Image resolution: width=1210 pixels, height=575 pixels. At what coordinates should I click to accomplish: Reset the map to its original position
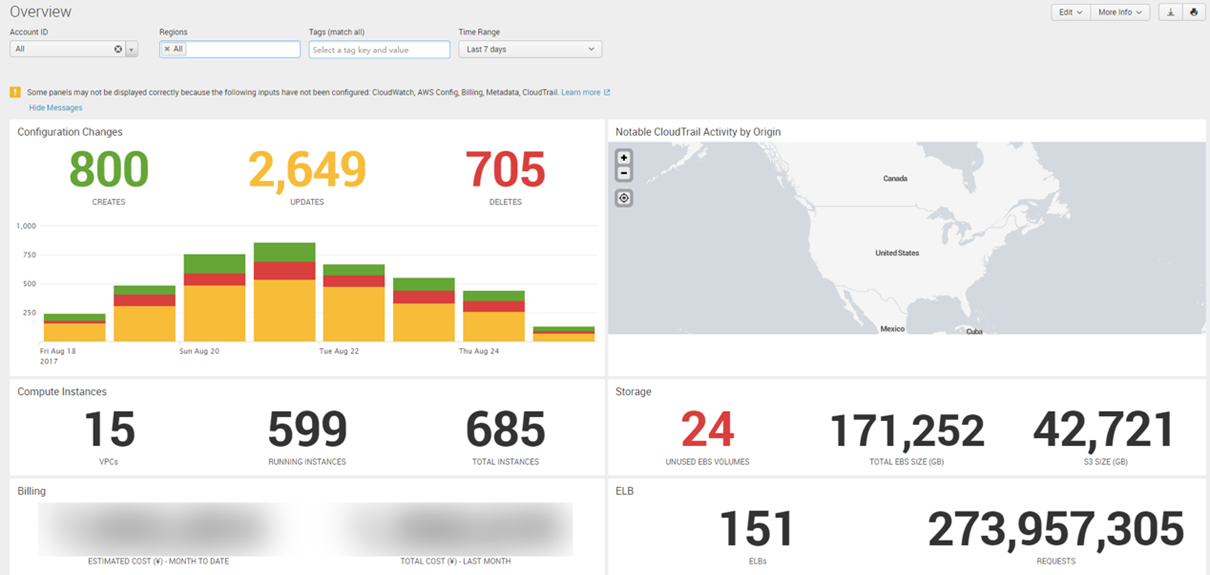(624, 198)
